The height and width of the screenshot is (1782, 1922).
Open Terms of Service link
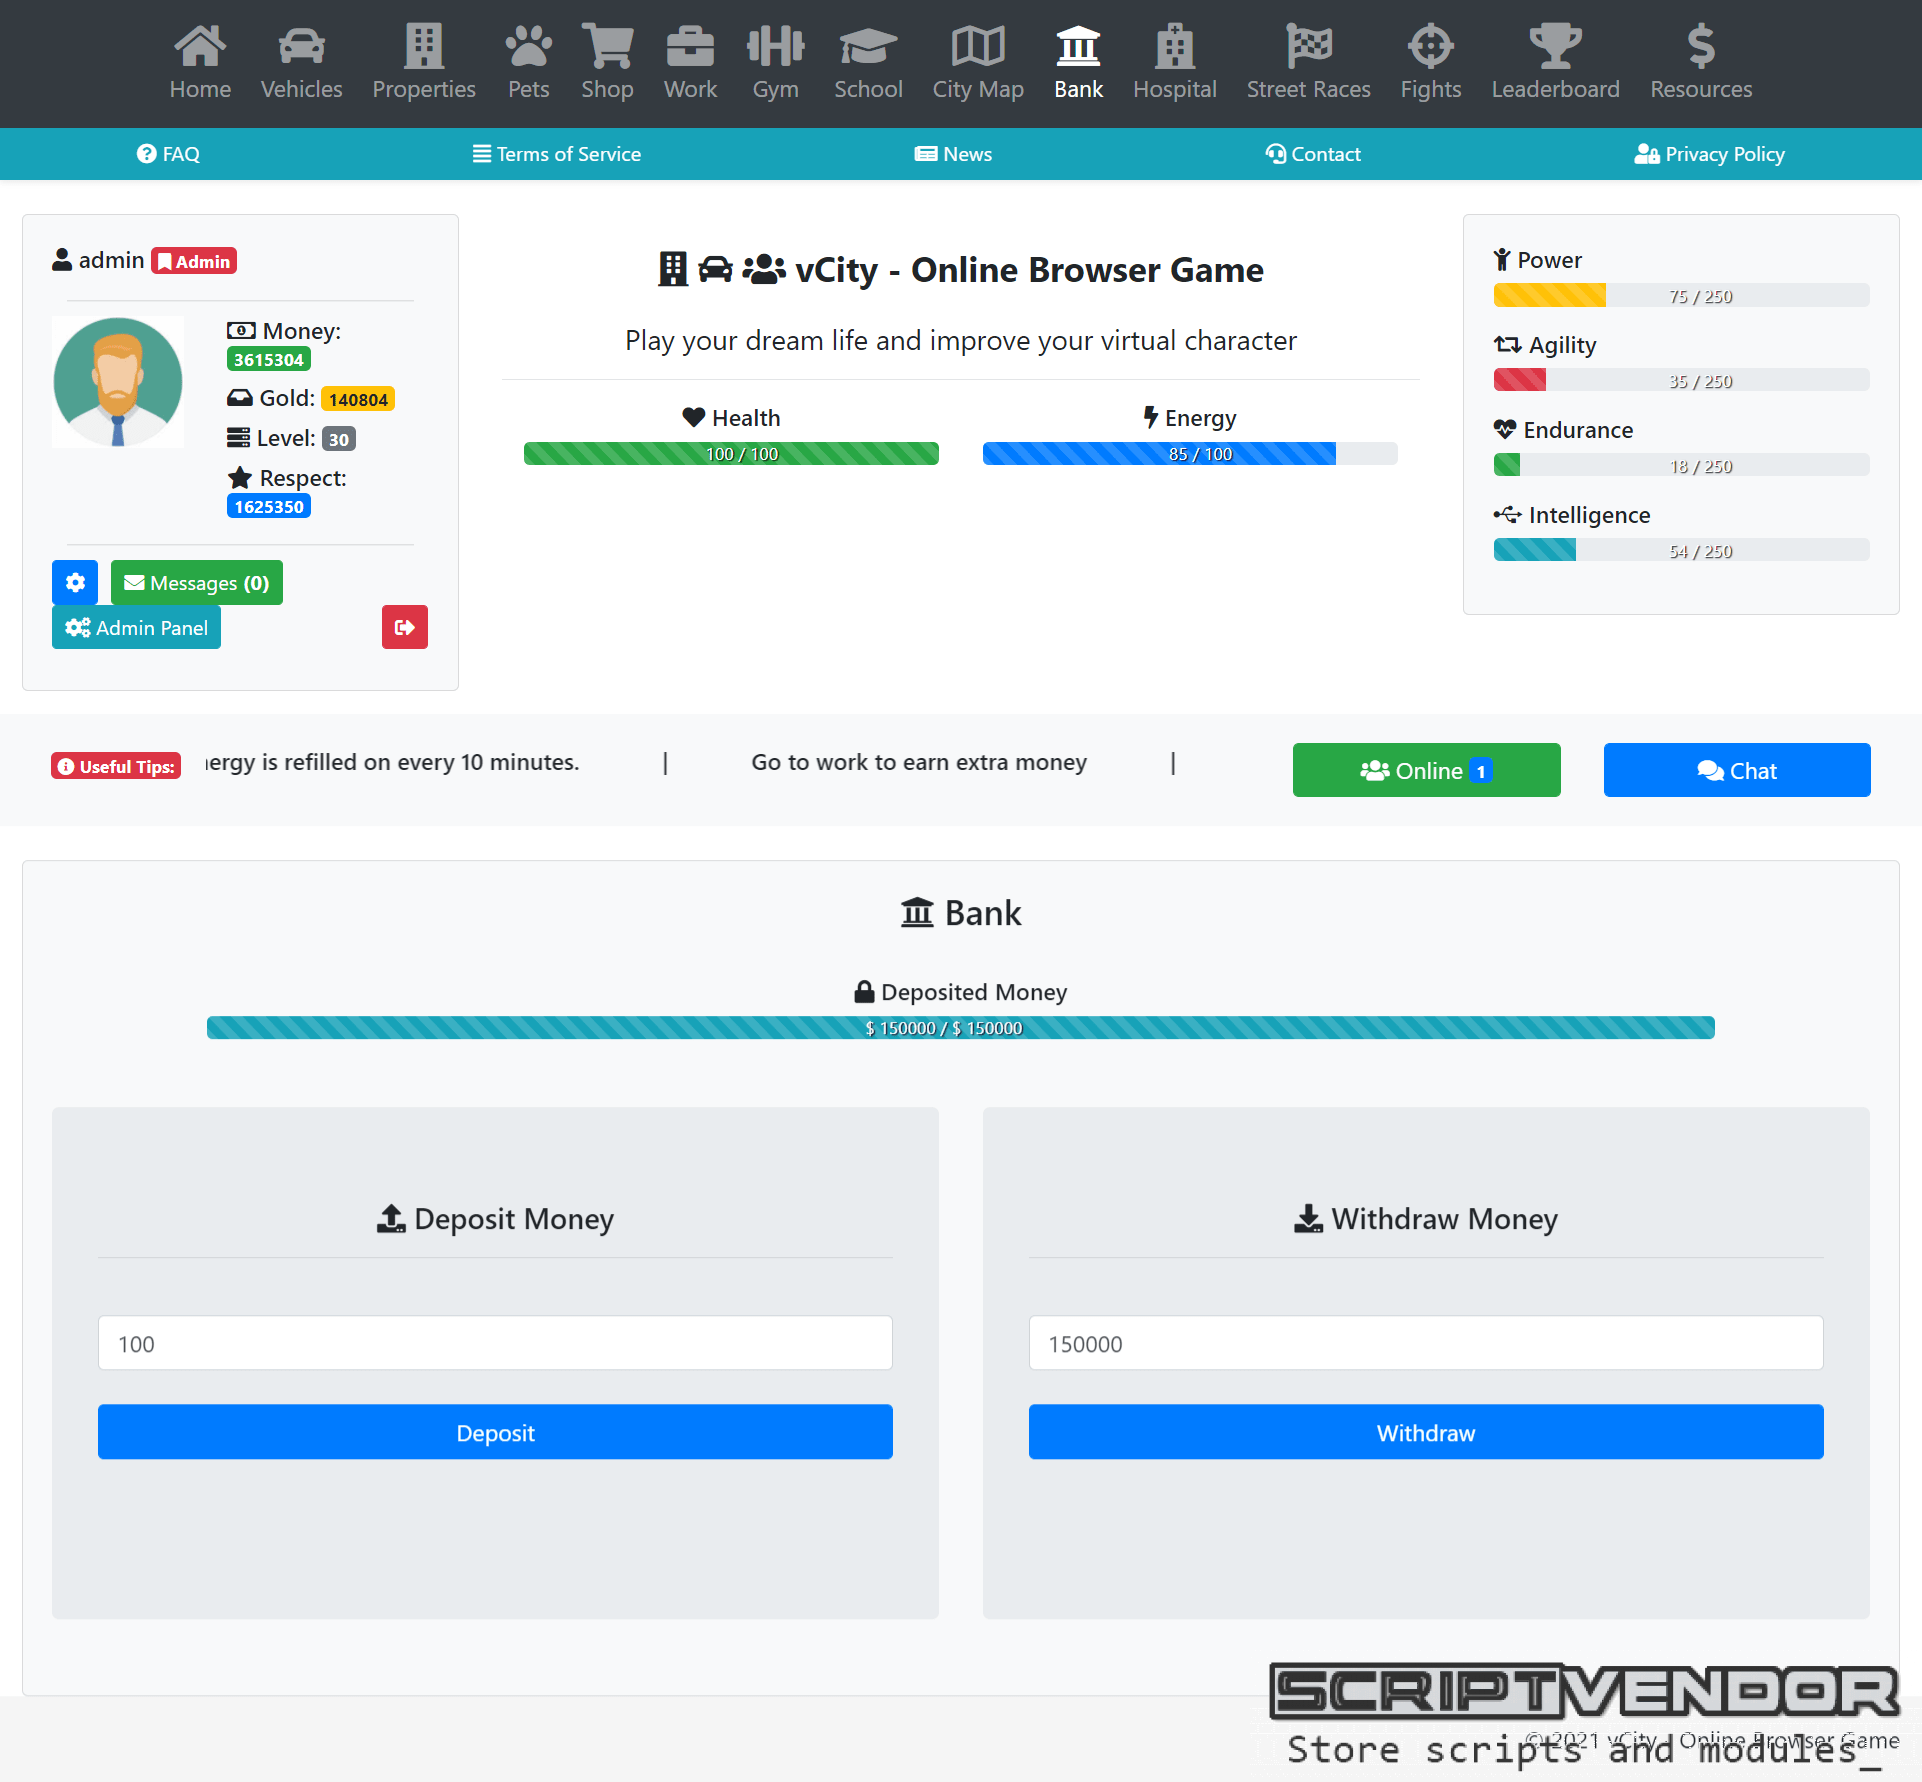coord(557,154)
